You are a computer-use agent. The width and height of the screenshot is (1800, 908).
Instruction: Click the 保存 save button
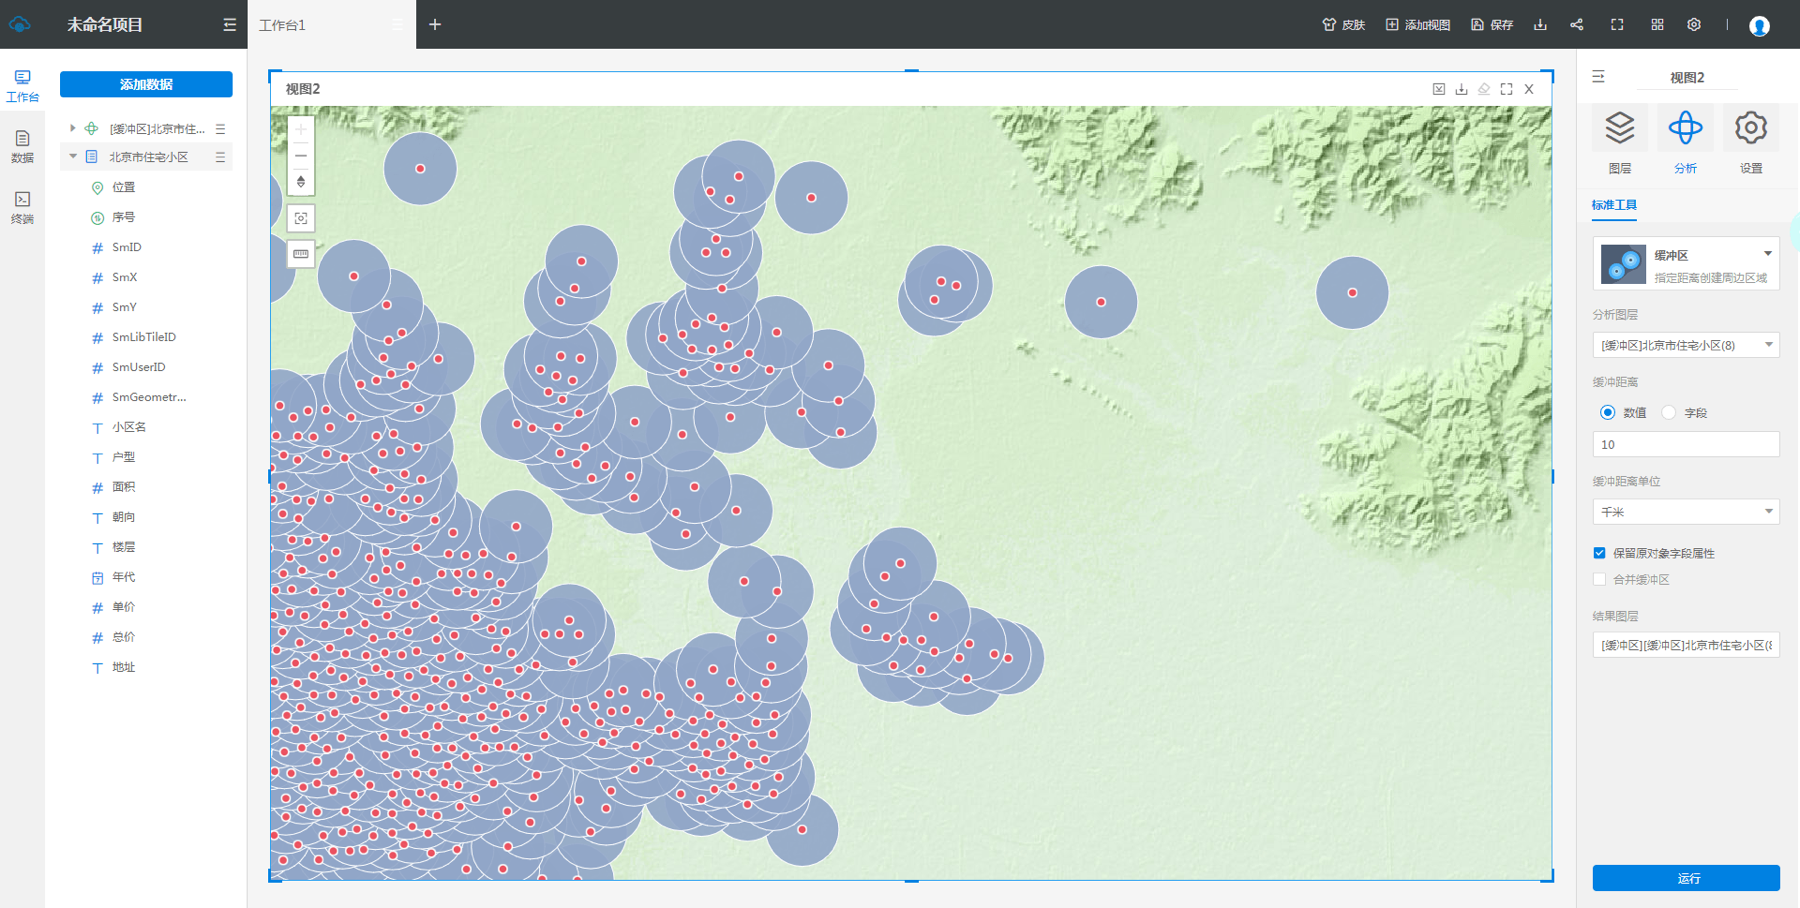tap(1491, 25)
